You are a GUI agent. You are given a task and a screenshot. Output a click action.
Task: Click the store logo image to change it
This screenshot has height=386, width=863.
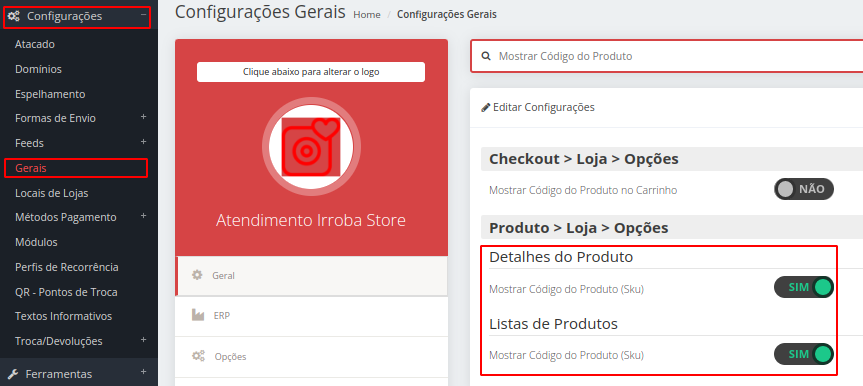(x=311, y=147)
